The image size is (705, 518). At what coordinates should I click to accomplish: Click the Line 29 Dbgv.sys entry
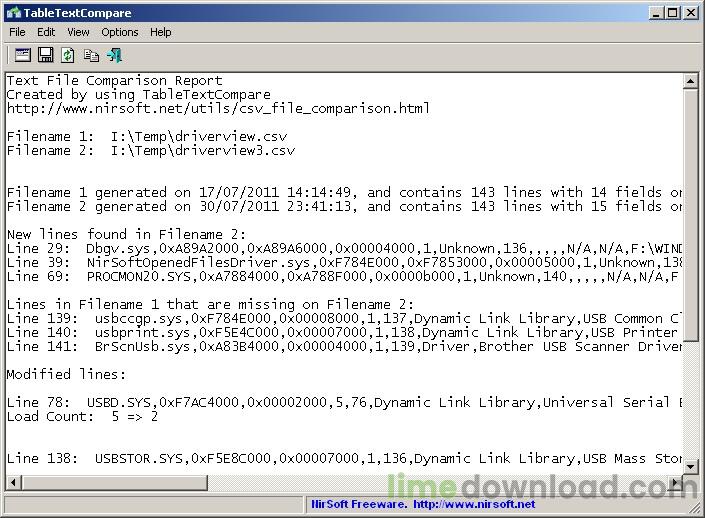(x=344, y=248)
